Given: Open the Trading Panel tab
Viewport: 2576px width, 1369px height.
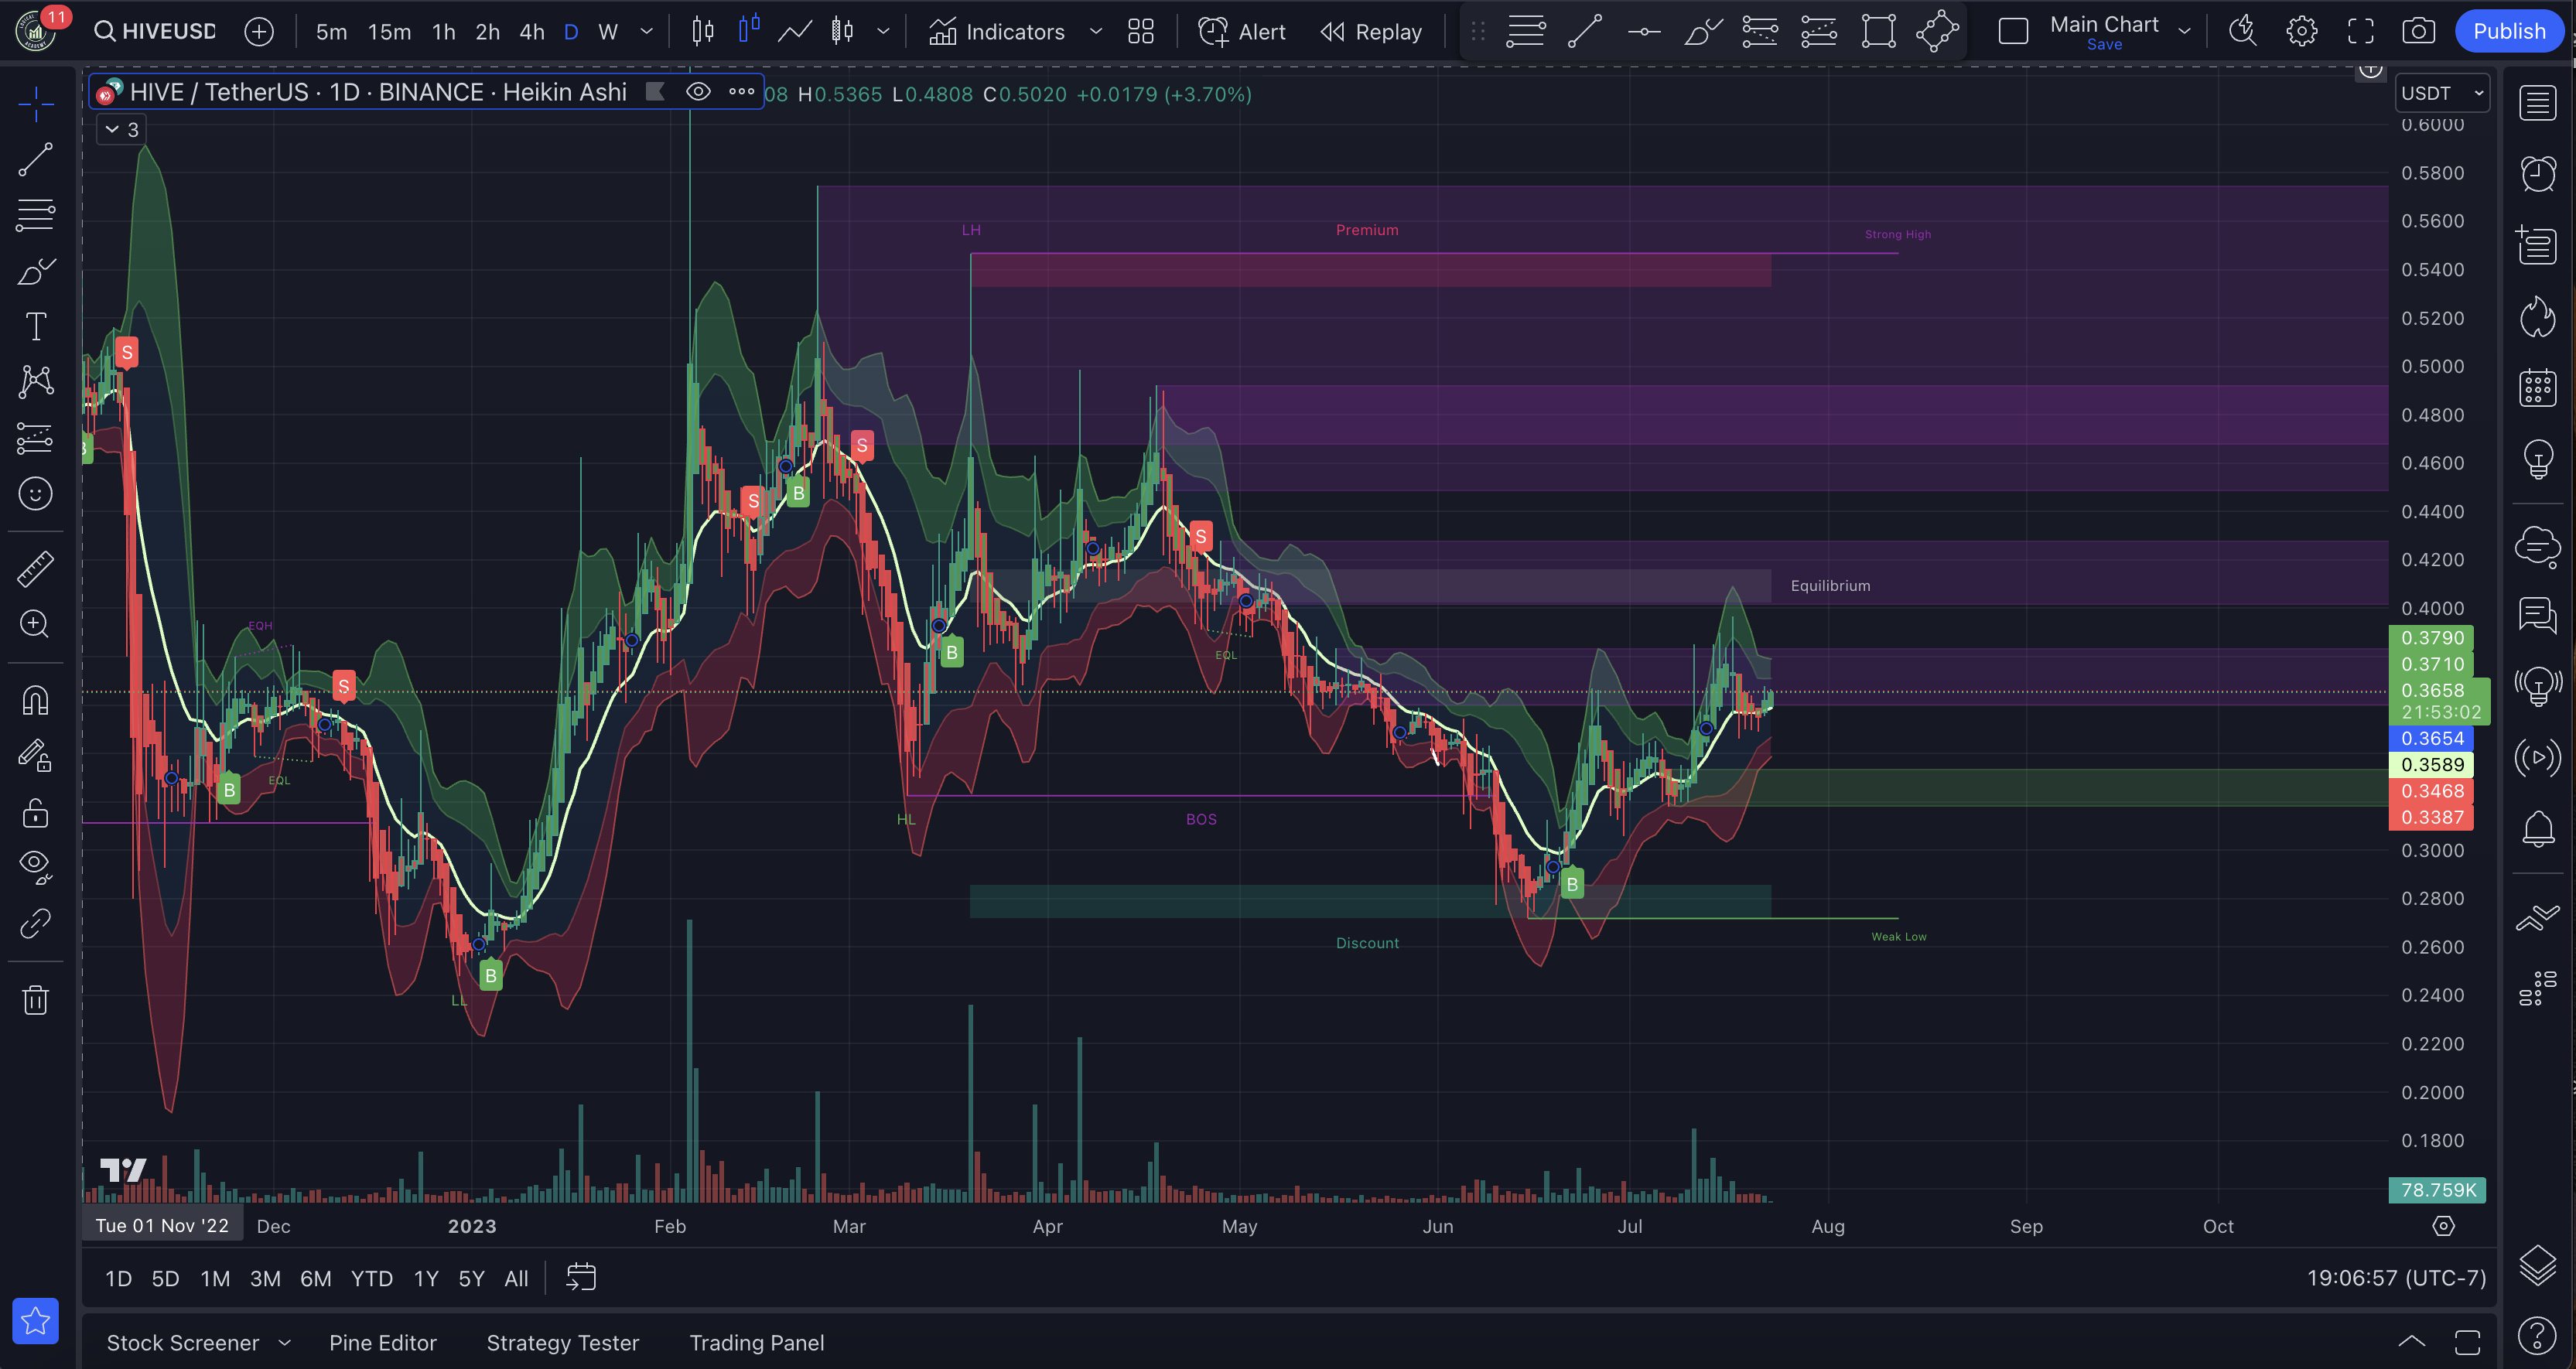Looking at the screenshot, I should click(x=757, y=1343).
